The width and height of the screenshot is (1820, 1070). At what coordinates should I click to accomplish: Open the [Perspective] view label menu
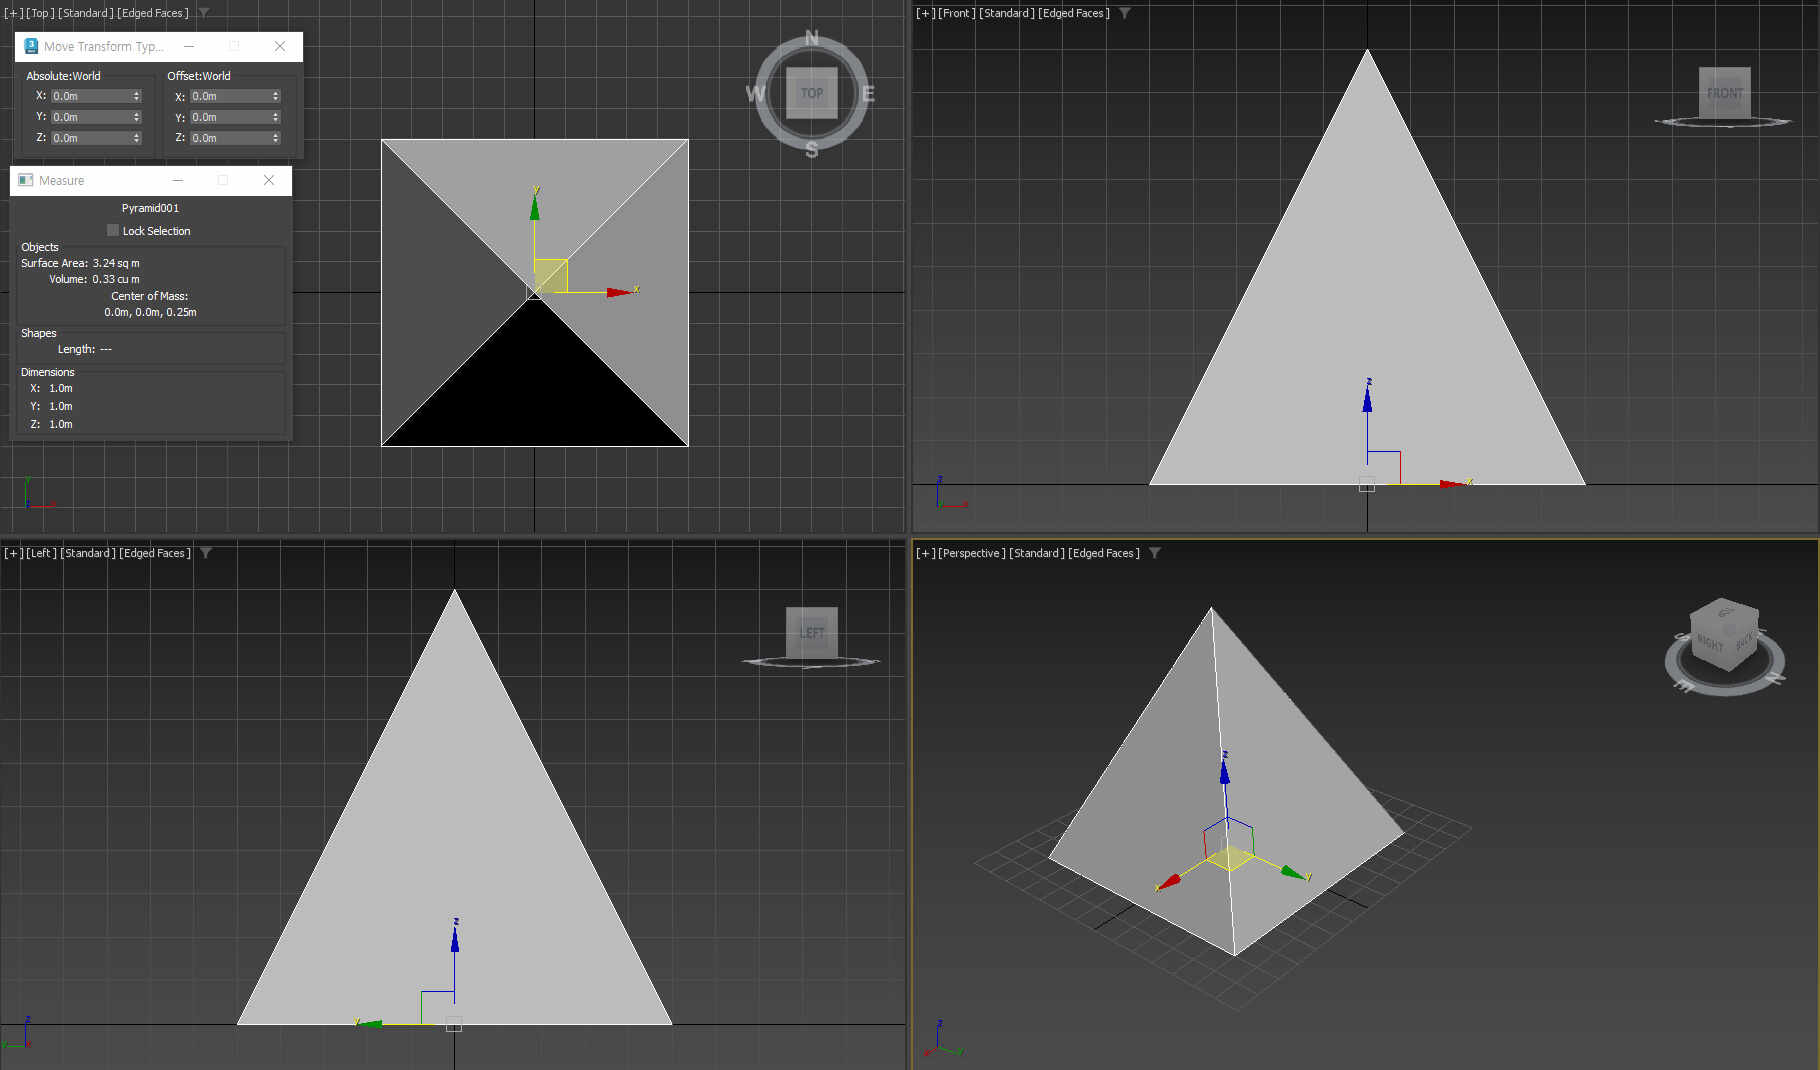tap(972, 553)
